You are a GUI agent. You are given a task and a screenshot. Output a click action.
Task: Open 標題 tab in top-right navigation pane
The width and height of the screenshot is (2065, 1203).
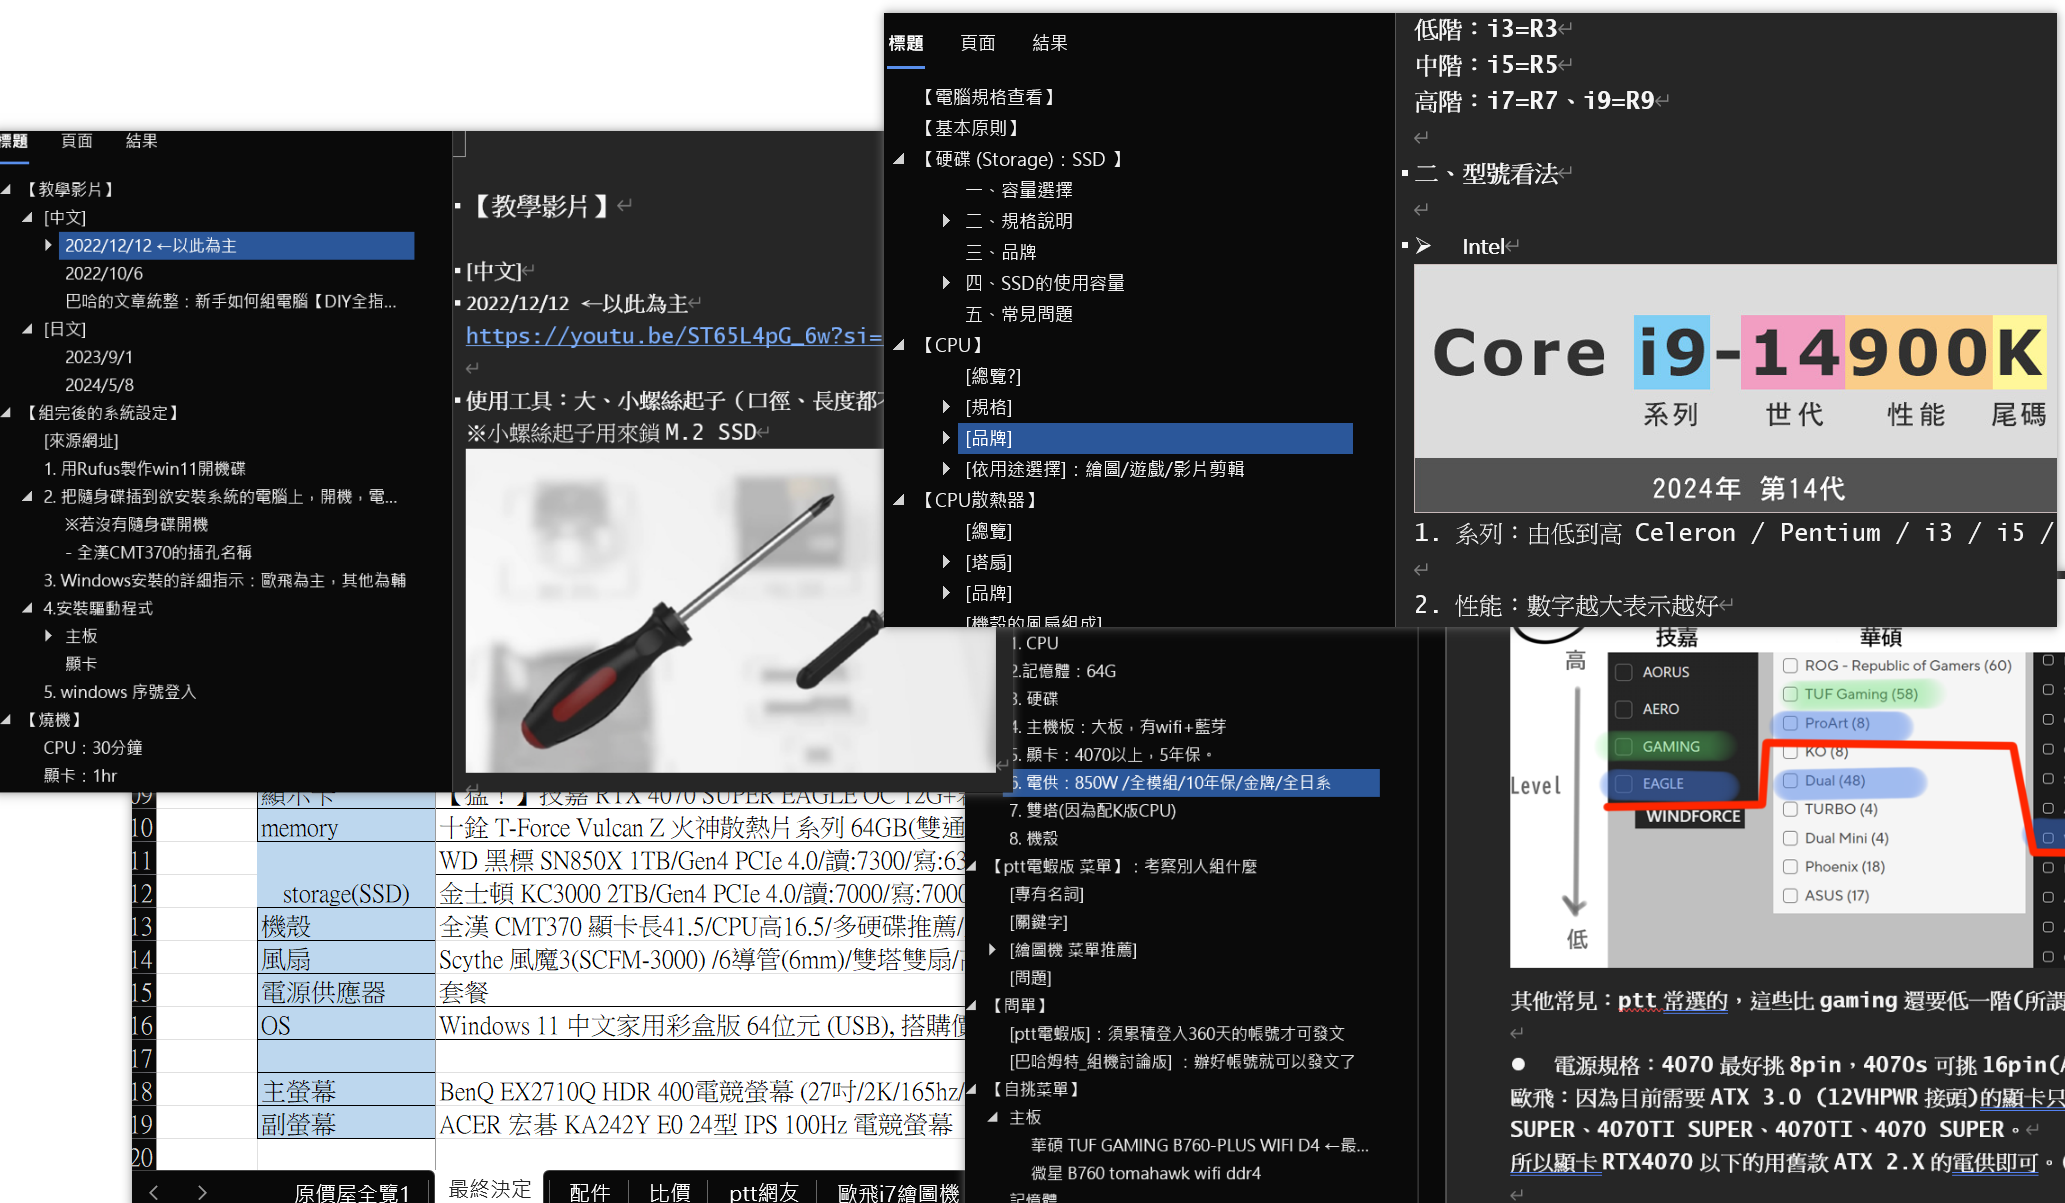[x=906, y=43]
